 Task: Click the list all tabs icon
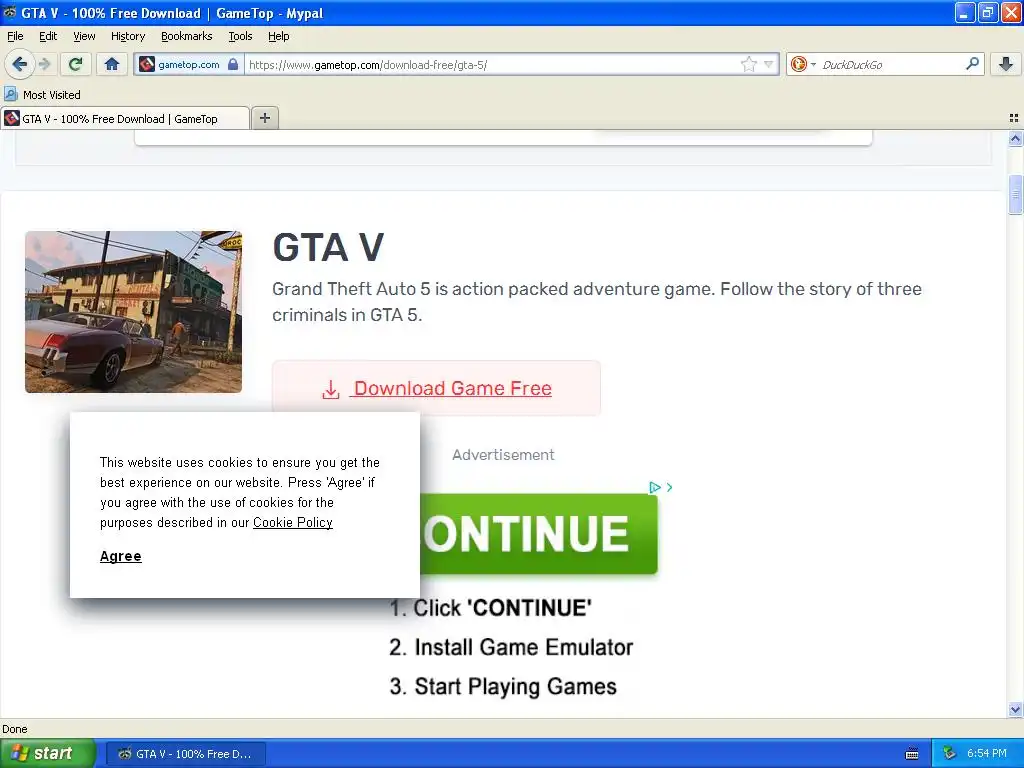(1014, 118)
